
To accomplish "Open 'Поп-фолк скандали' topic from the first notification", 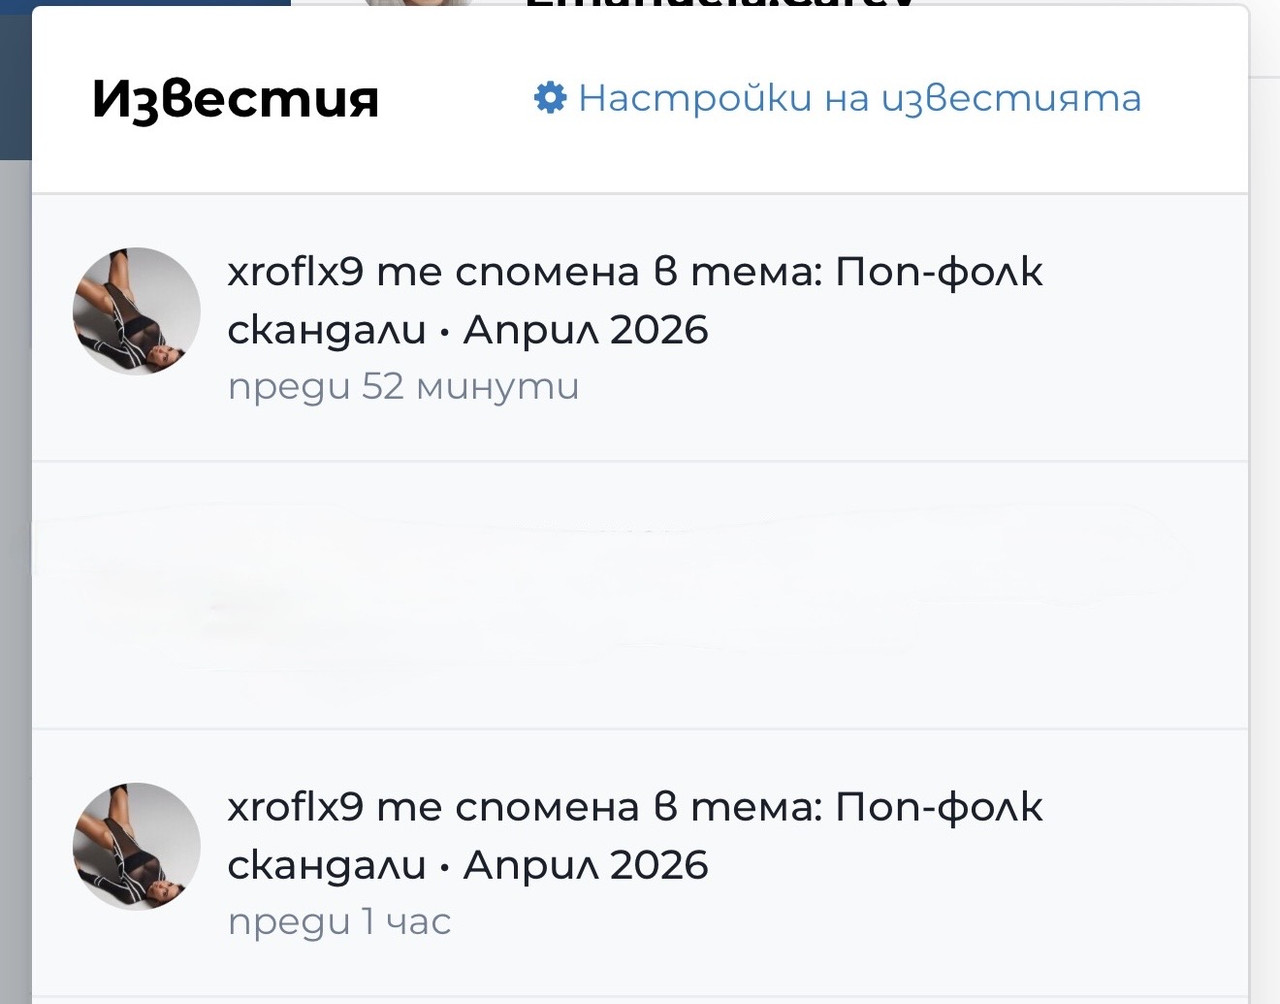I will pos(634,300).
